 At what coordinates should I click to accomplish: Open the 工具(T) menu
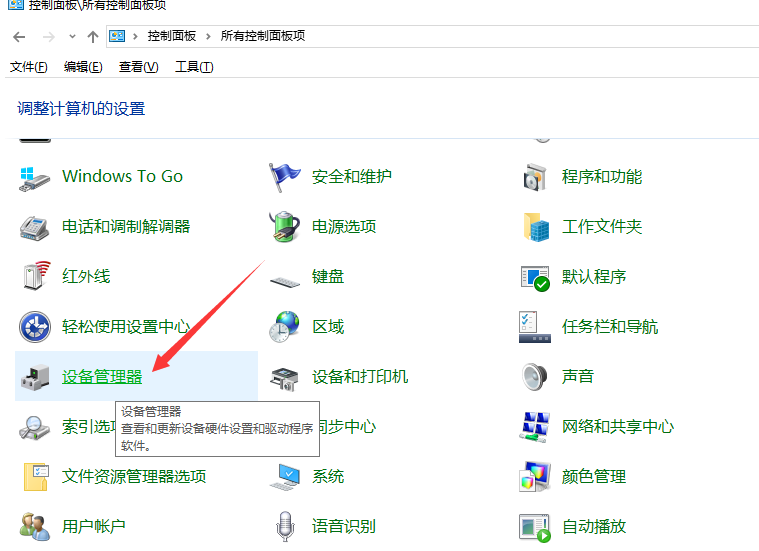tap(194, 67)
